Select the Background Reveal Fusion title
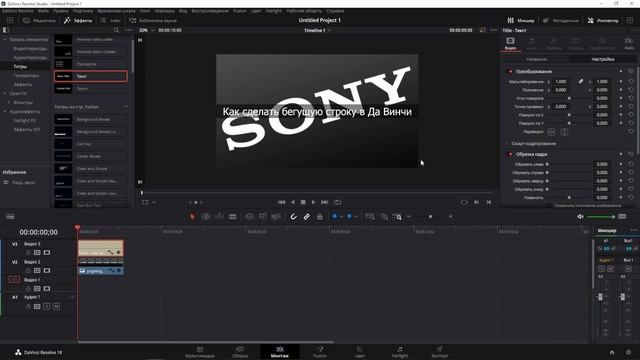This screenshot has width=640, height=360. pos(91,119)
